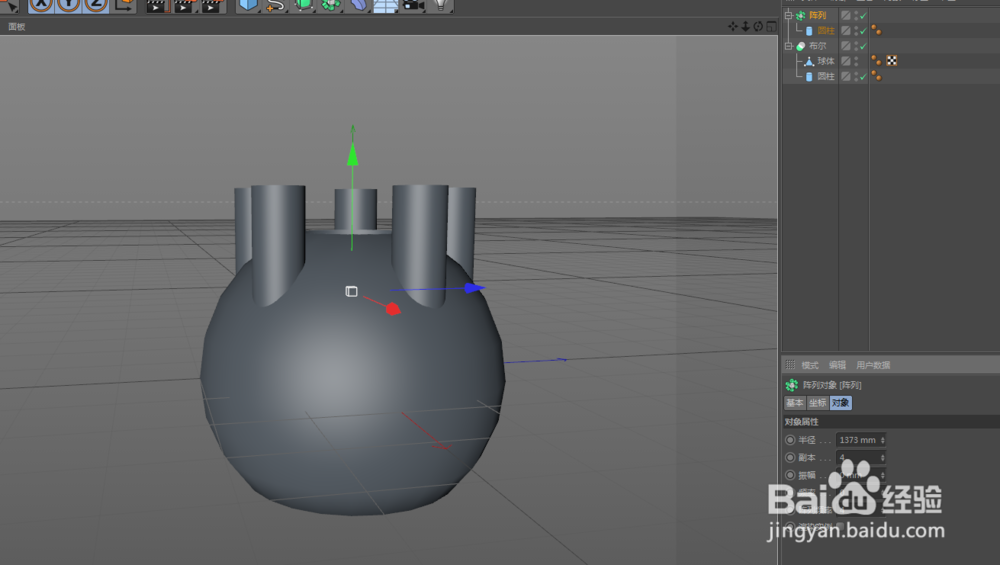Toggle enable checkmark for 圆柱 under 布尔
This screenshot has height=565, width=1000.
tap(864, 77)
